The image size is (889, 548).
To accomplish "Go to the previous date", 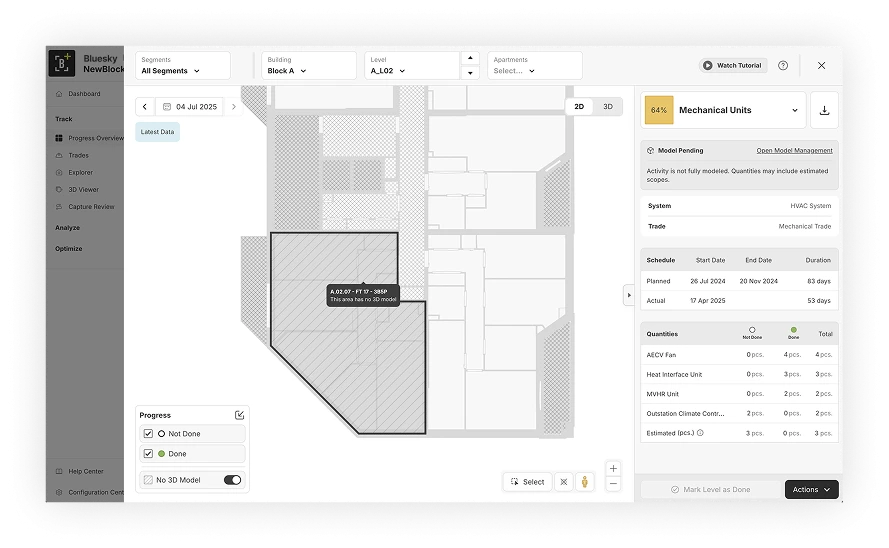I will pos(145,107).
